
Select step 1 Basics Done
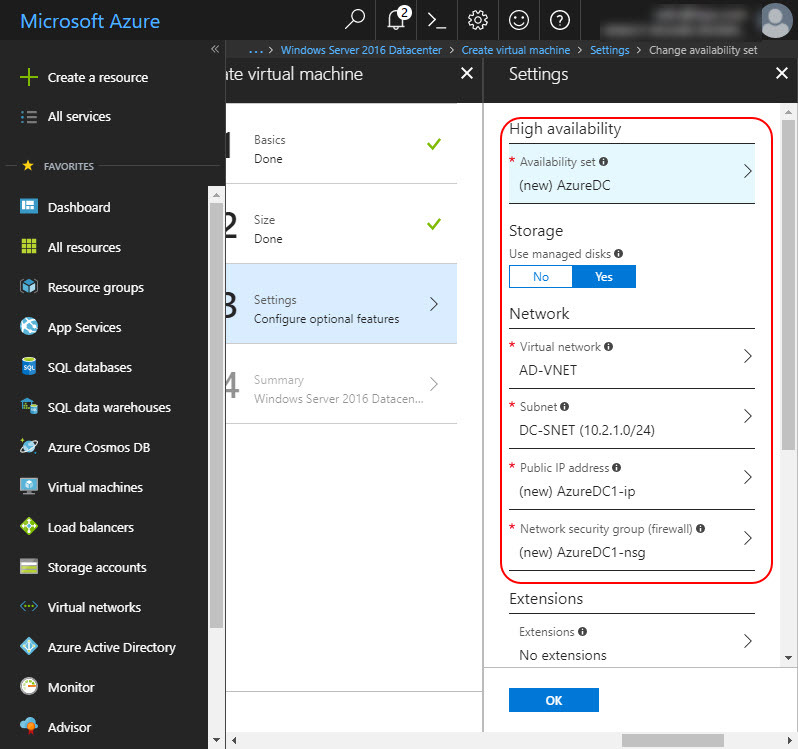341,144
